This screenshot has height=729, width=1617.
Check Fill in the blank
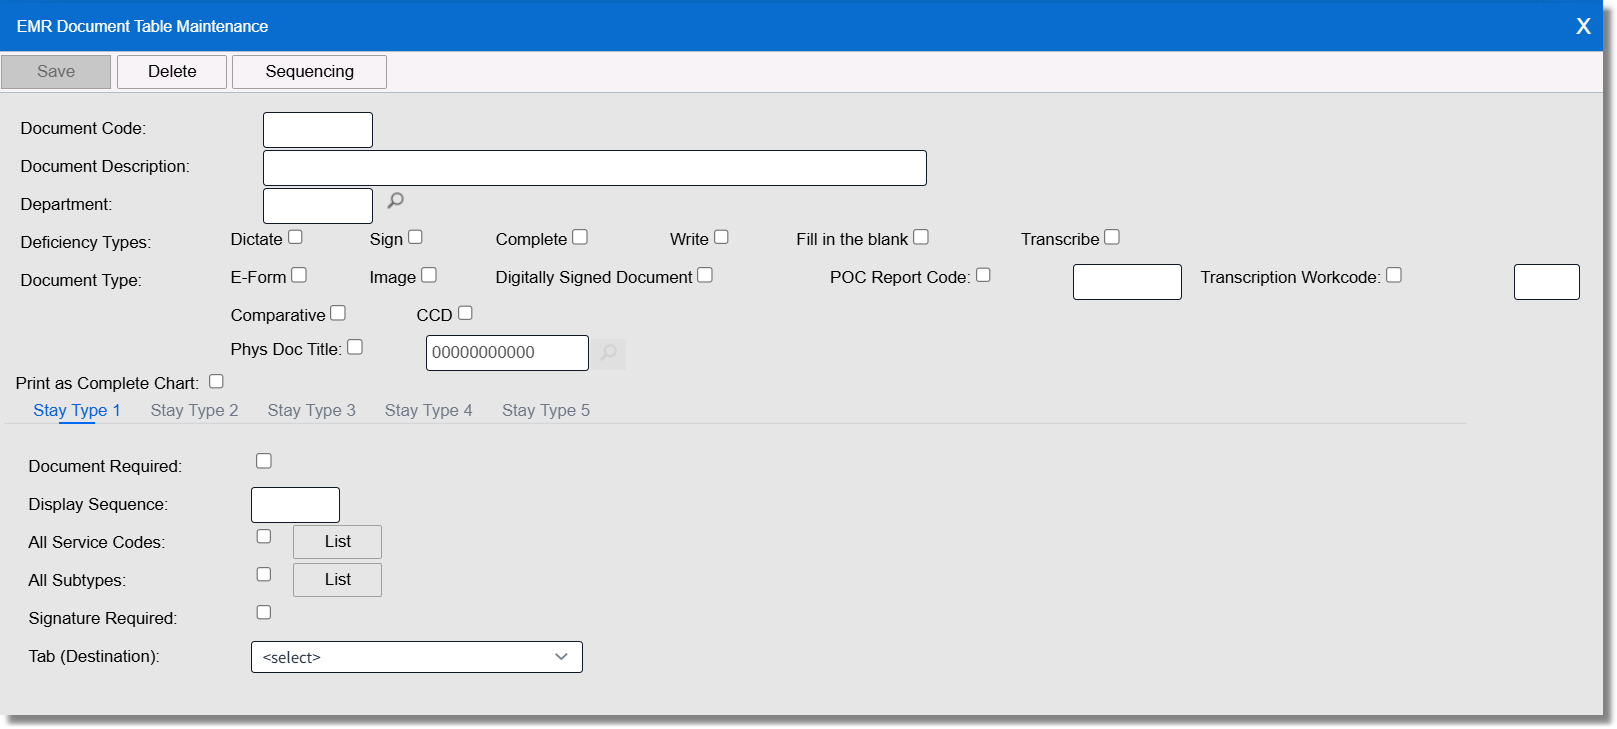click(921, 237)
